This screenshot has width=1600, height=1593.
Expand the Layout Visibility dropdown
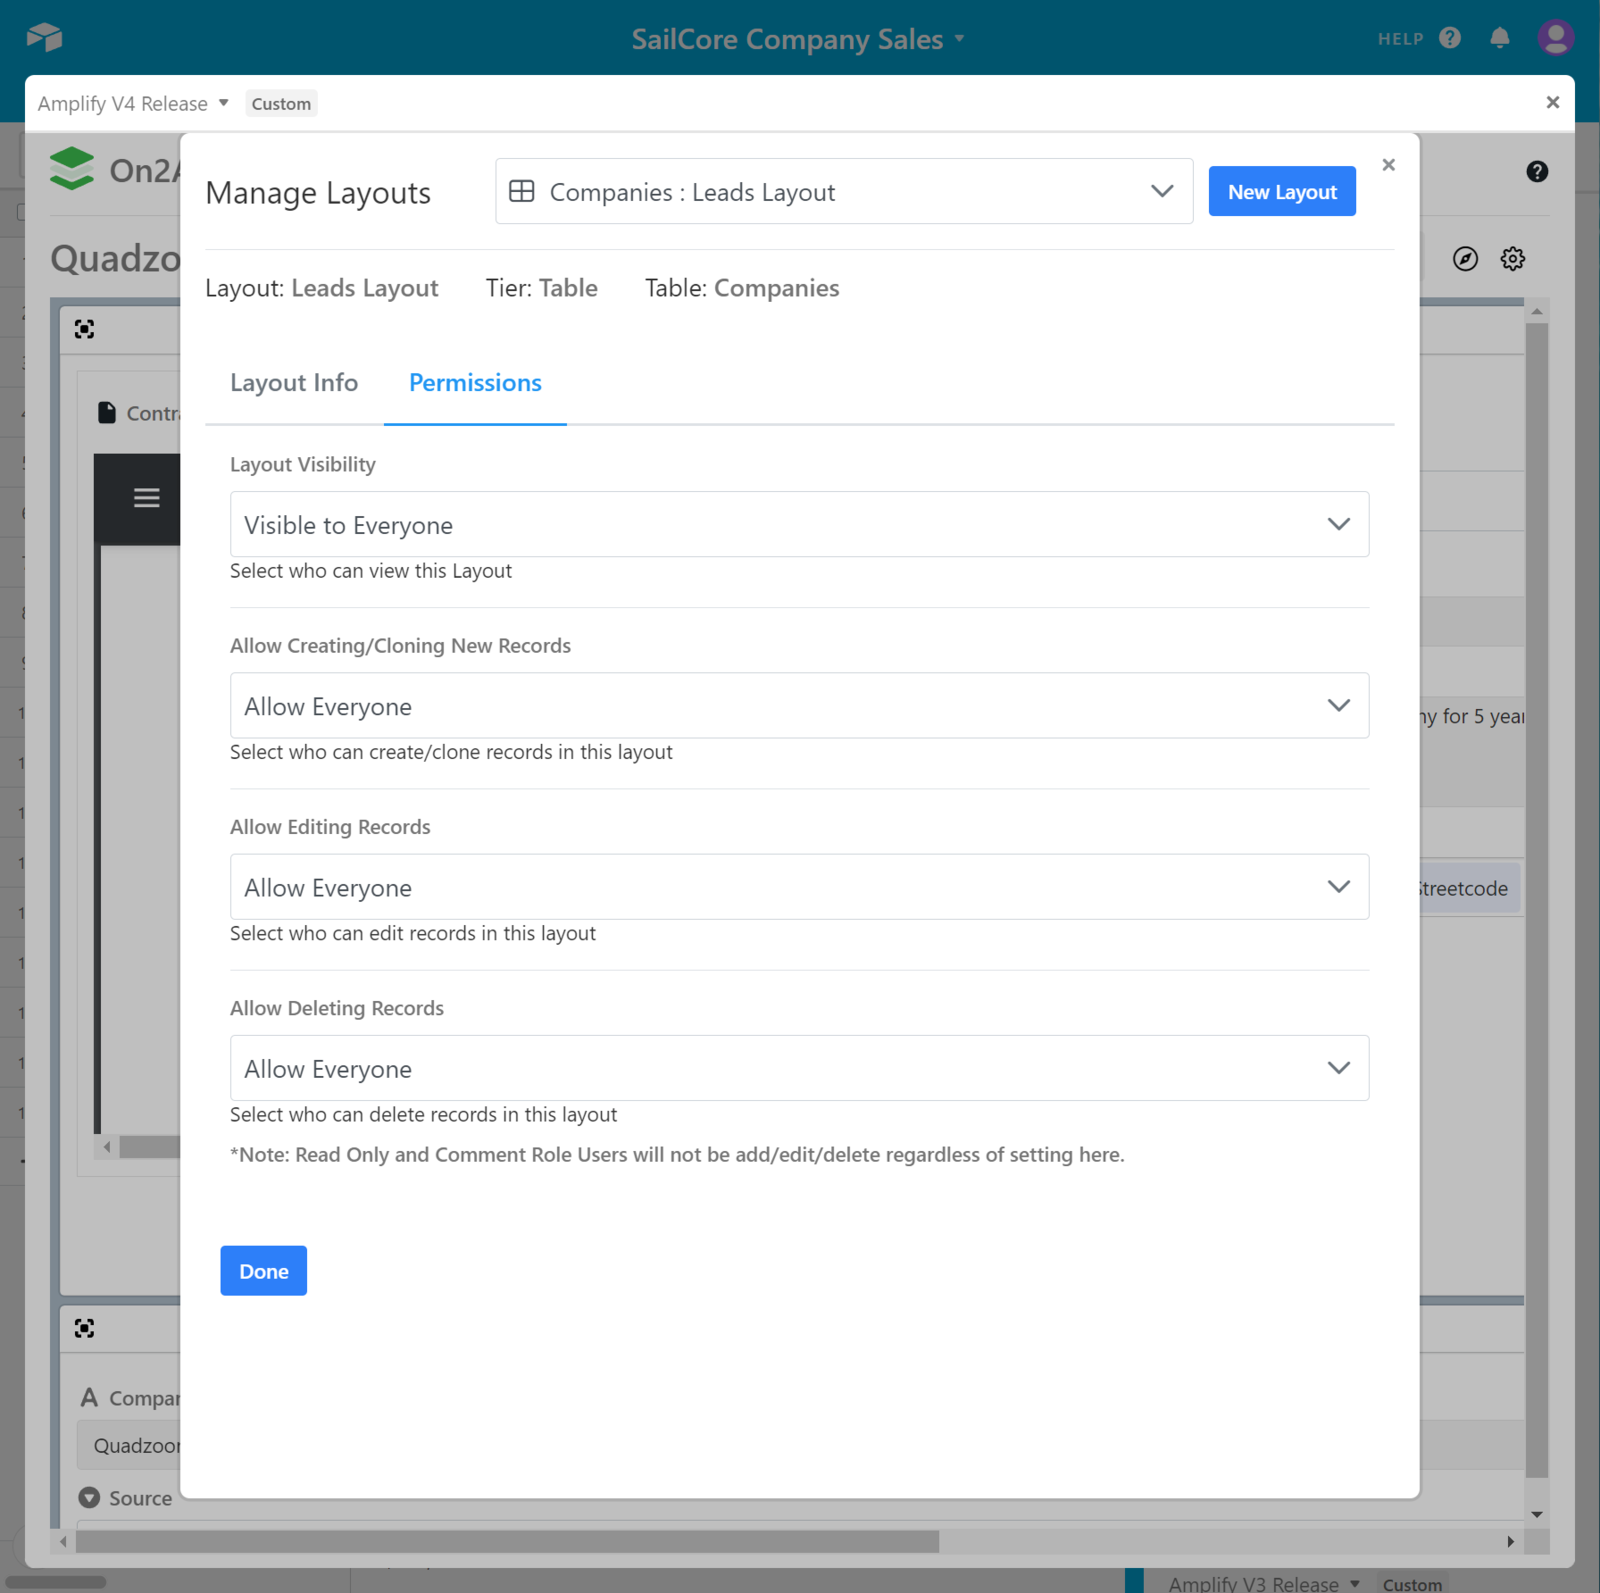pyautogui.click(x=798, y=524)
